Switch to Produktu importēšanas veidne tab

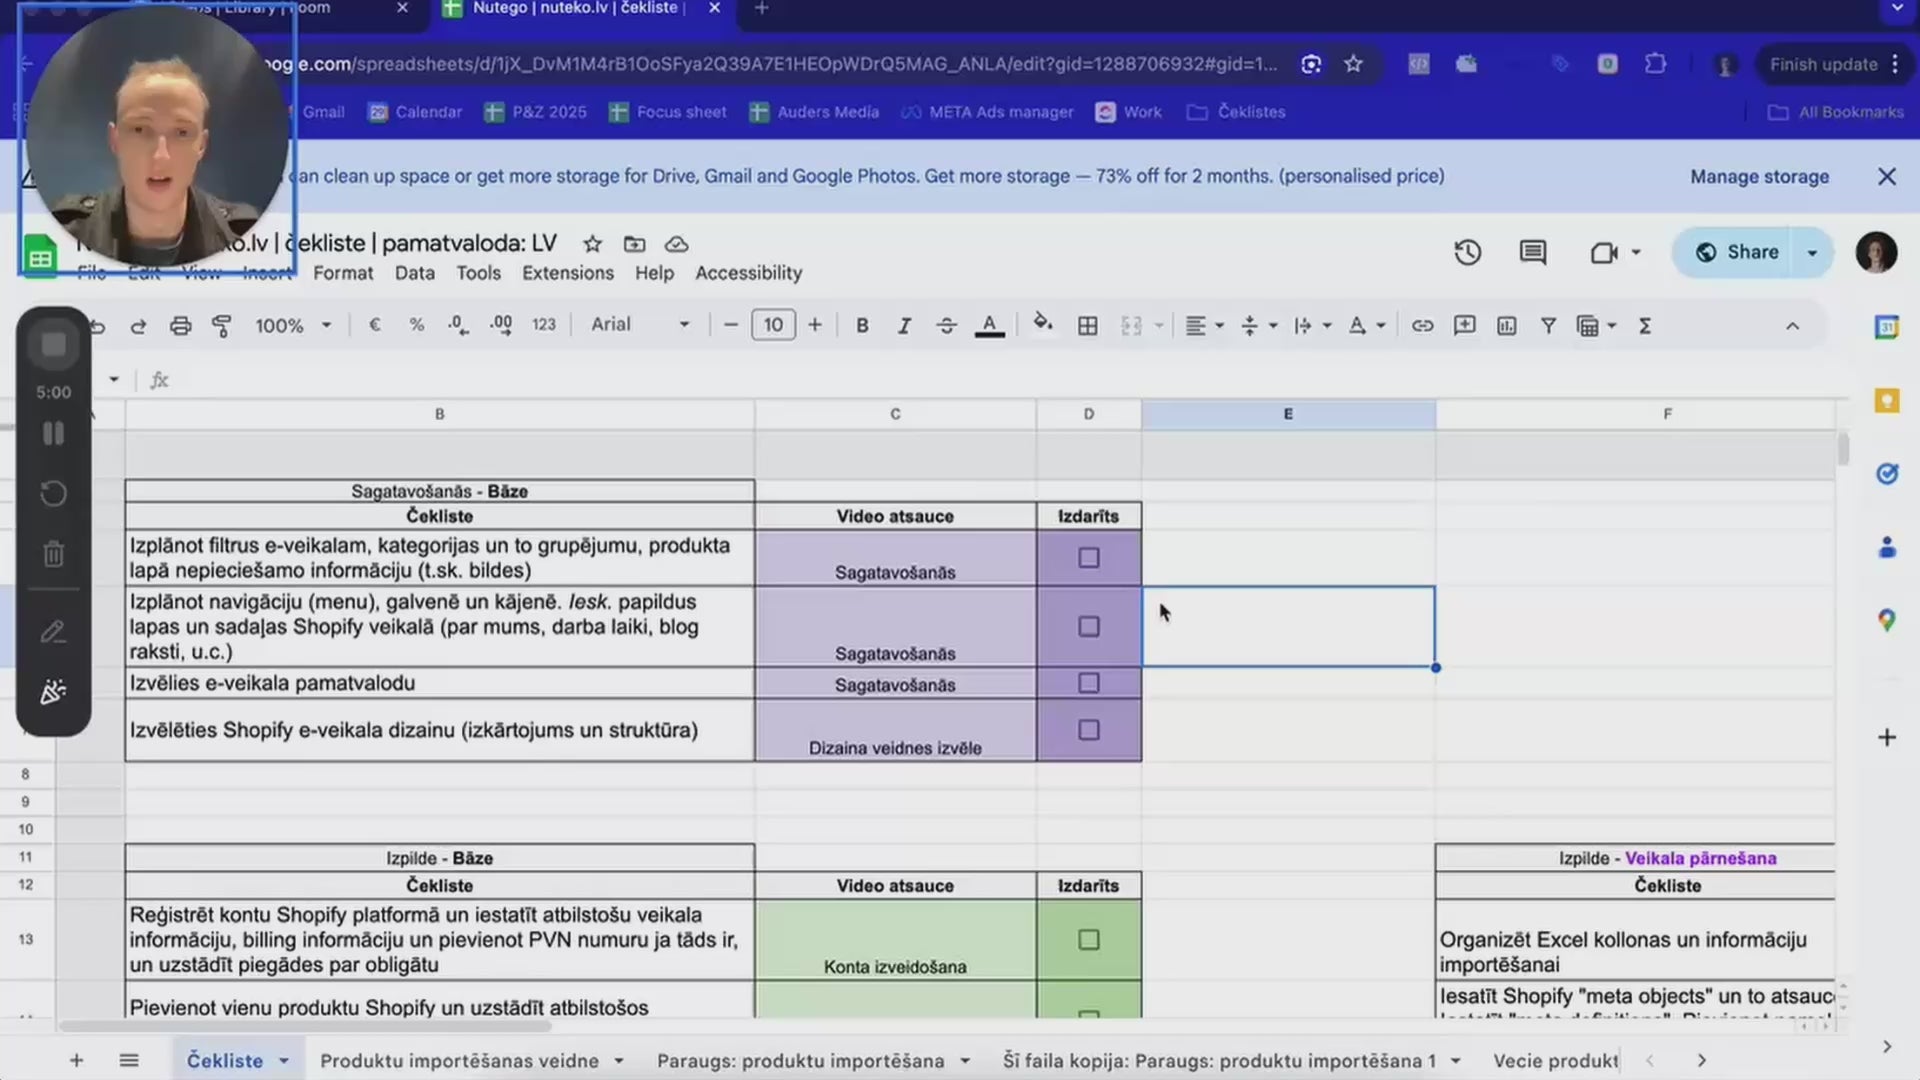459,1061
